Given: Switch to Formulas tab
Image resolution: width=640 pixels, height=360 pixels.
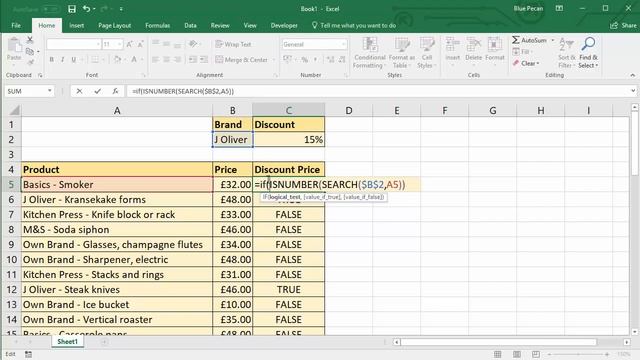Looking at the screenshot, I should 157,25.
